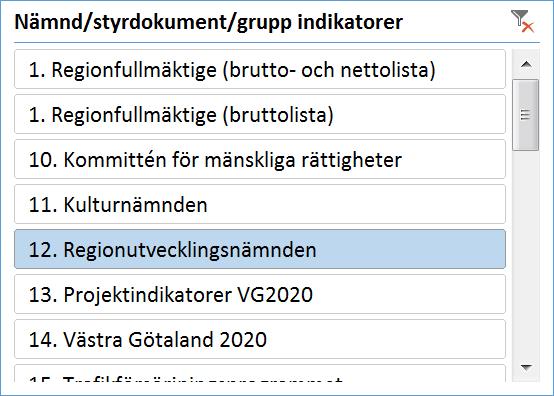
Task: Click the vertical scrollbar thumb
Action: (x=526, y=115)
